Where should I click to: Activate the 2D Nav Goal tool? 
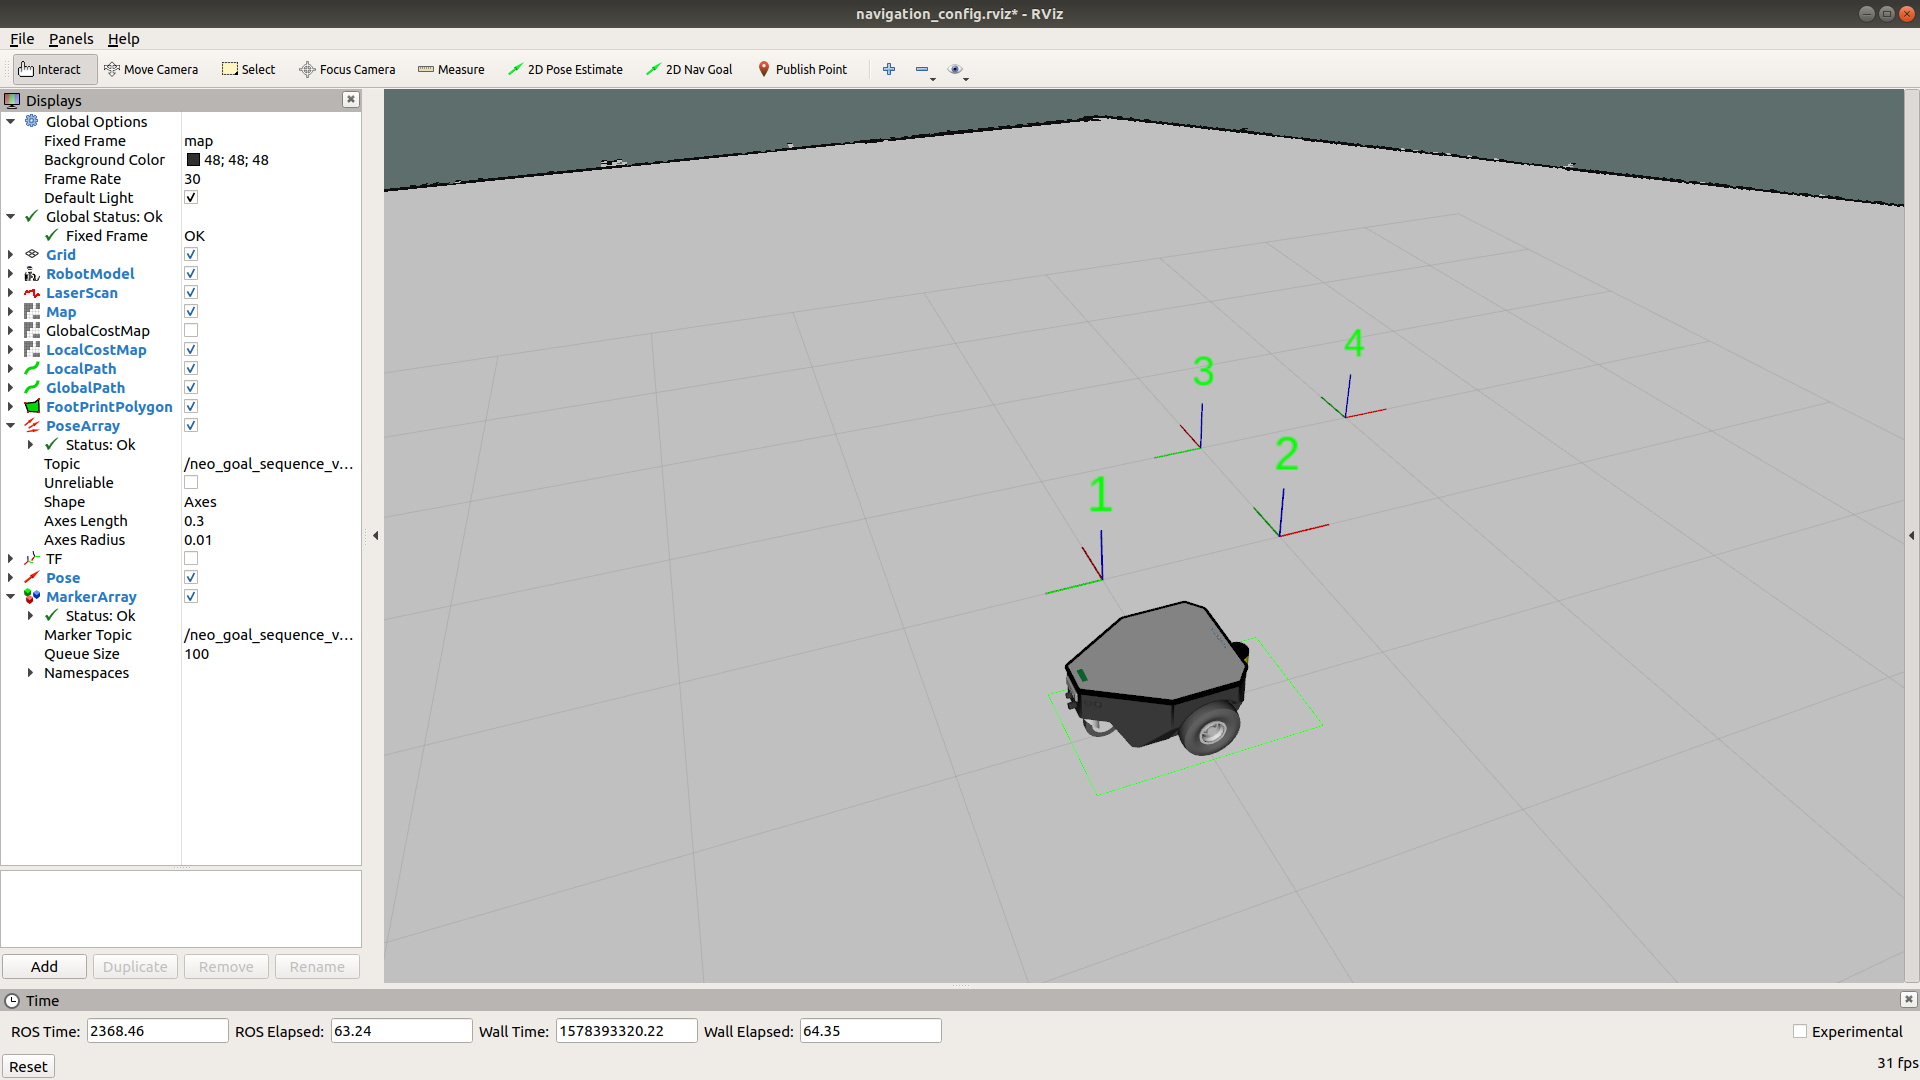pyautogui.click(x=689, y=69)
